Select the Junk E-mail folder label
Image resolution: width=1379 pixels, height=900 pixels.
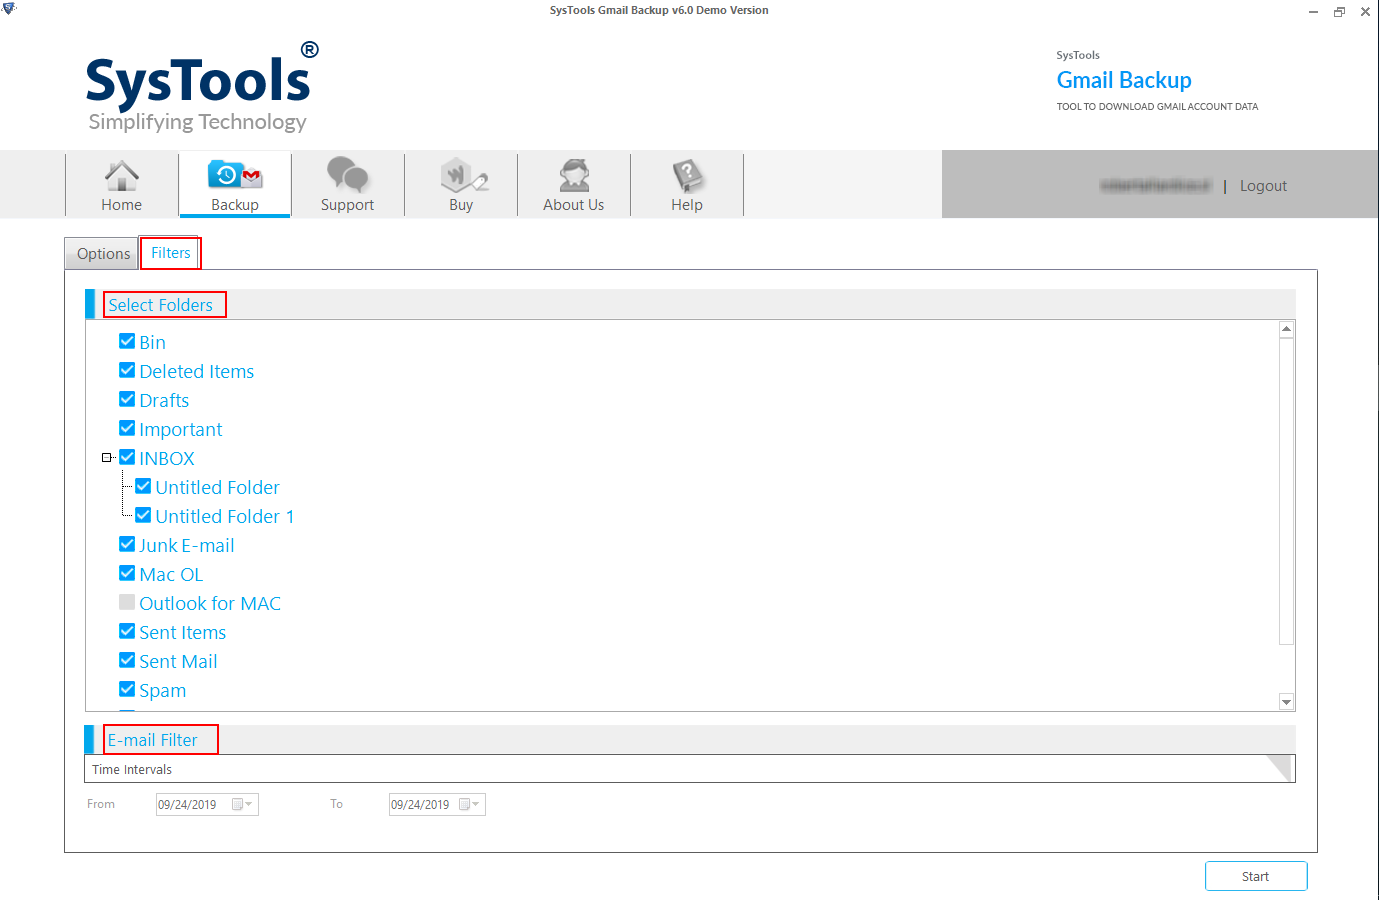pos(187,545)
